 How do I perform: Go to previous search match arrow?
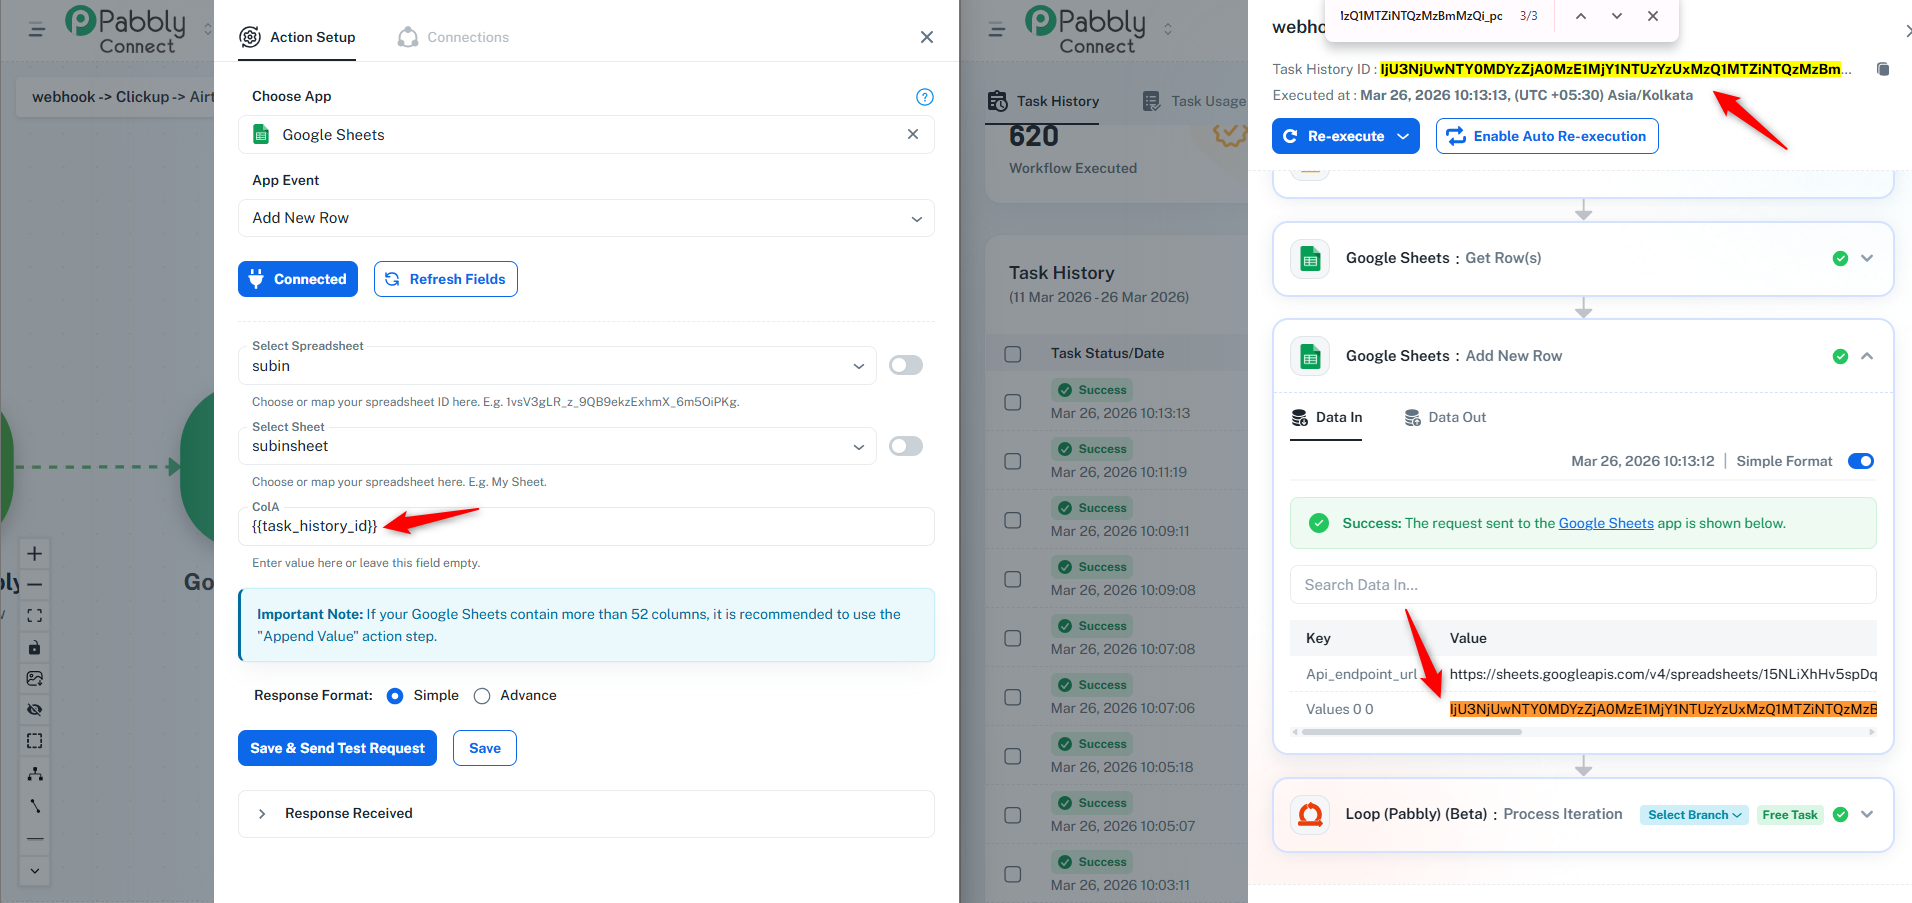tap(1580, 16)
